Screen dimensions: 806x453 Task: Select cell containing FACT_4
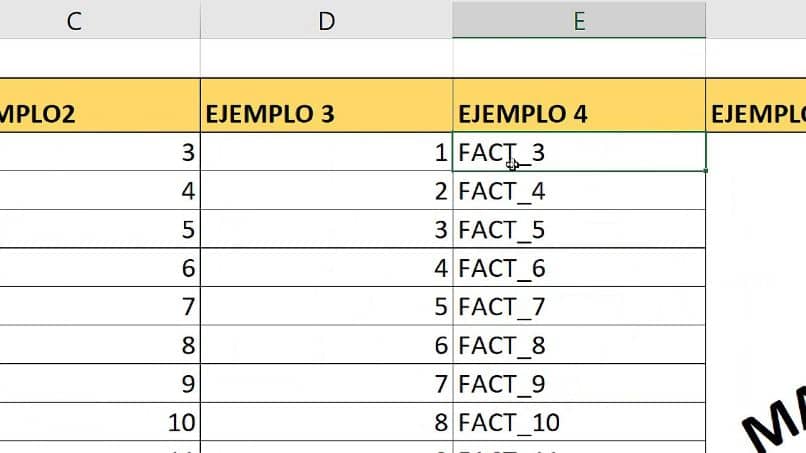click(578, 191)
